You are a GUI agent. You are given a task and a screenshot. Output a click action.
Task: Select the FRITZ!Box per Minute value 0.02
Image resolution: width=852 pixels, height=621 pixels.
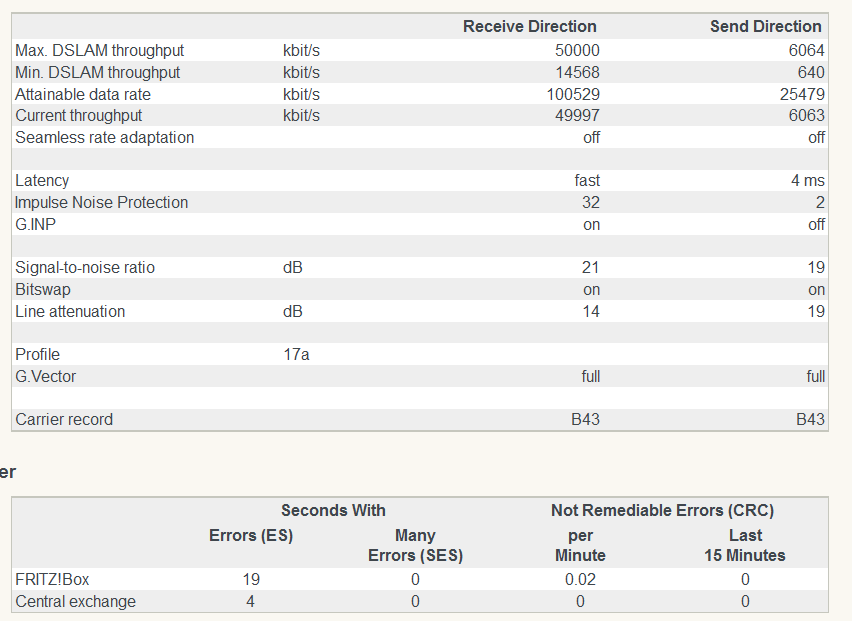[580, 580]
